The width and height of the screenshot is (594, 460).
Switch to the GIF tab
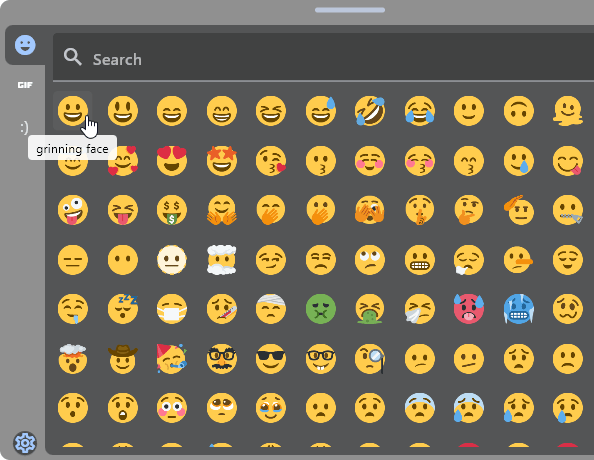click(25, 85)
